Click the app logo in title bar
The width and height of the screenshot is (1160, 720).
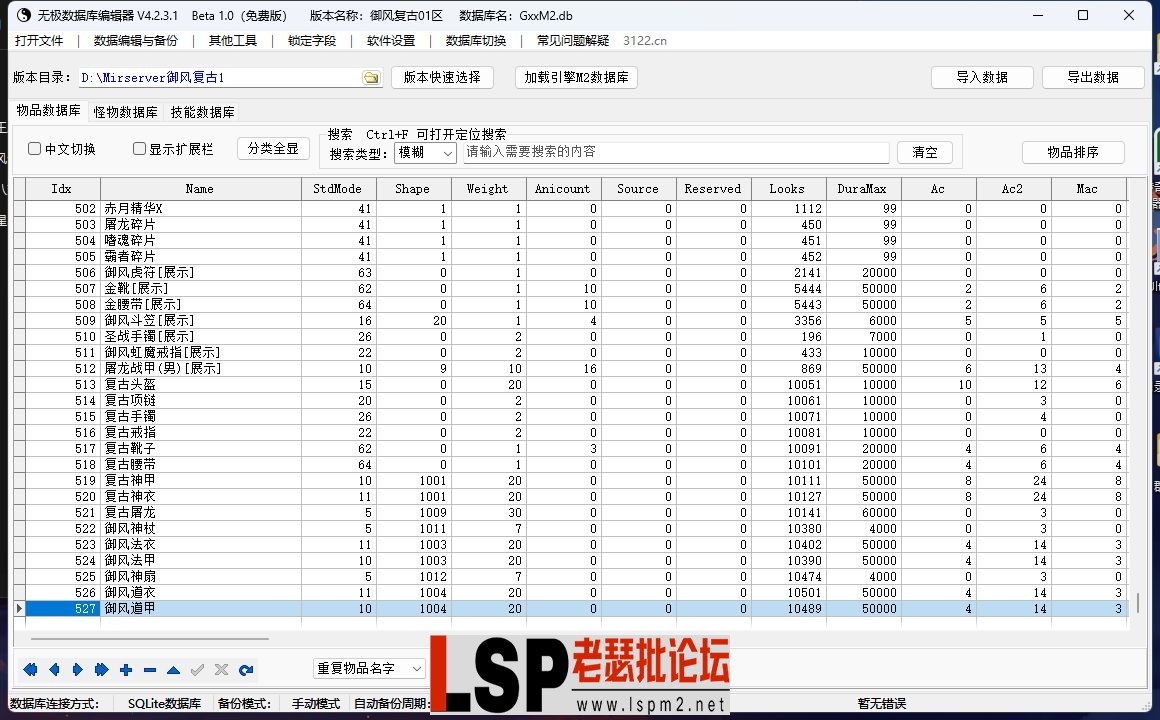tap(24, 15)
